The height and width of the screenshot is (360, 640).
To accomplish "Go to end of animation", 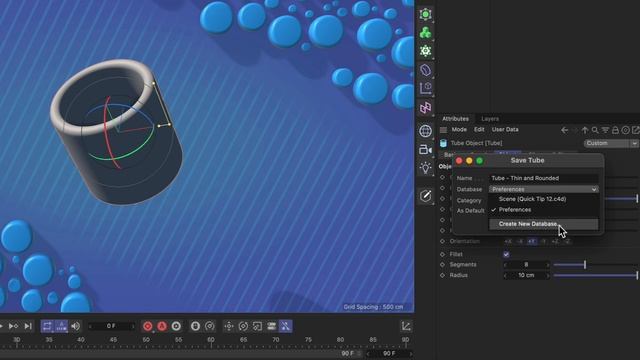I will 28,326.
